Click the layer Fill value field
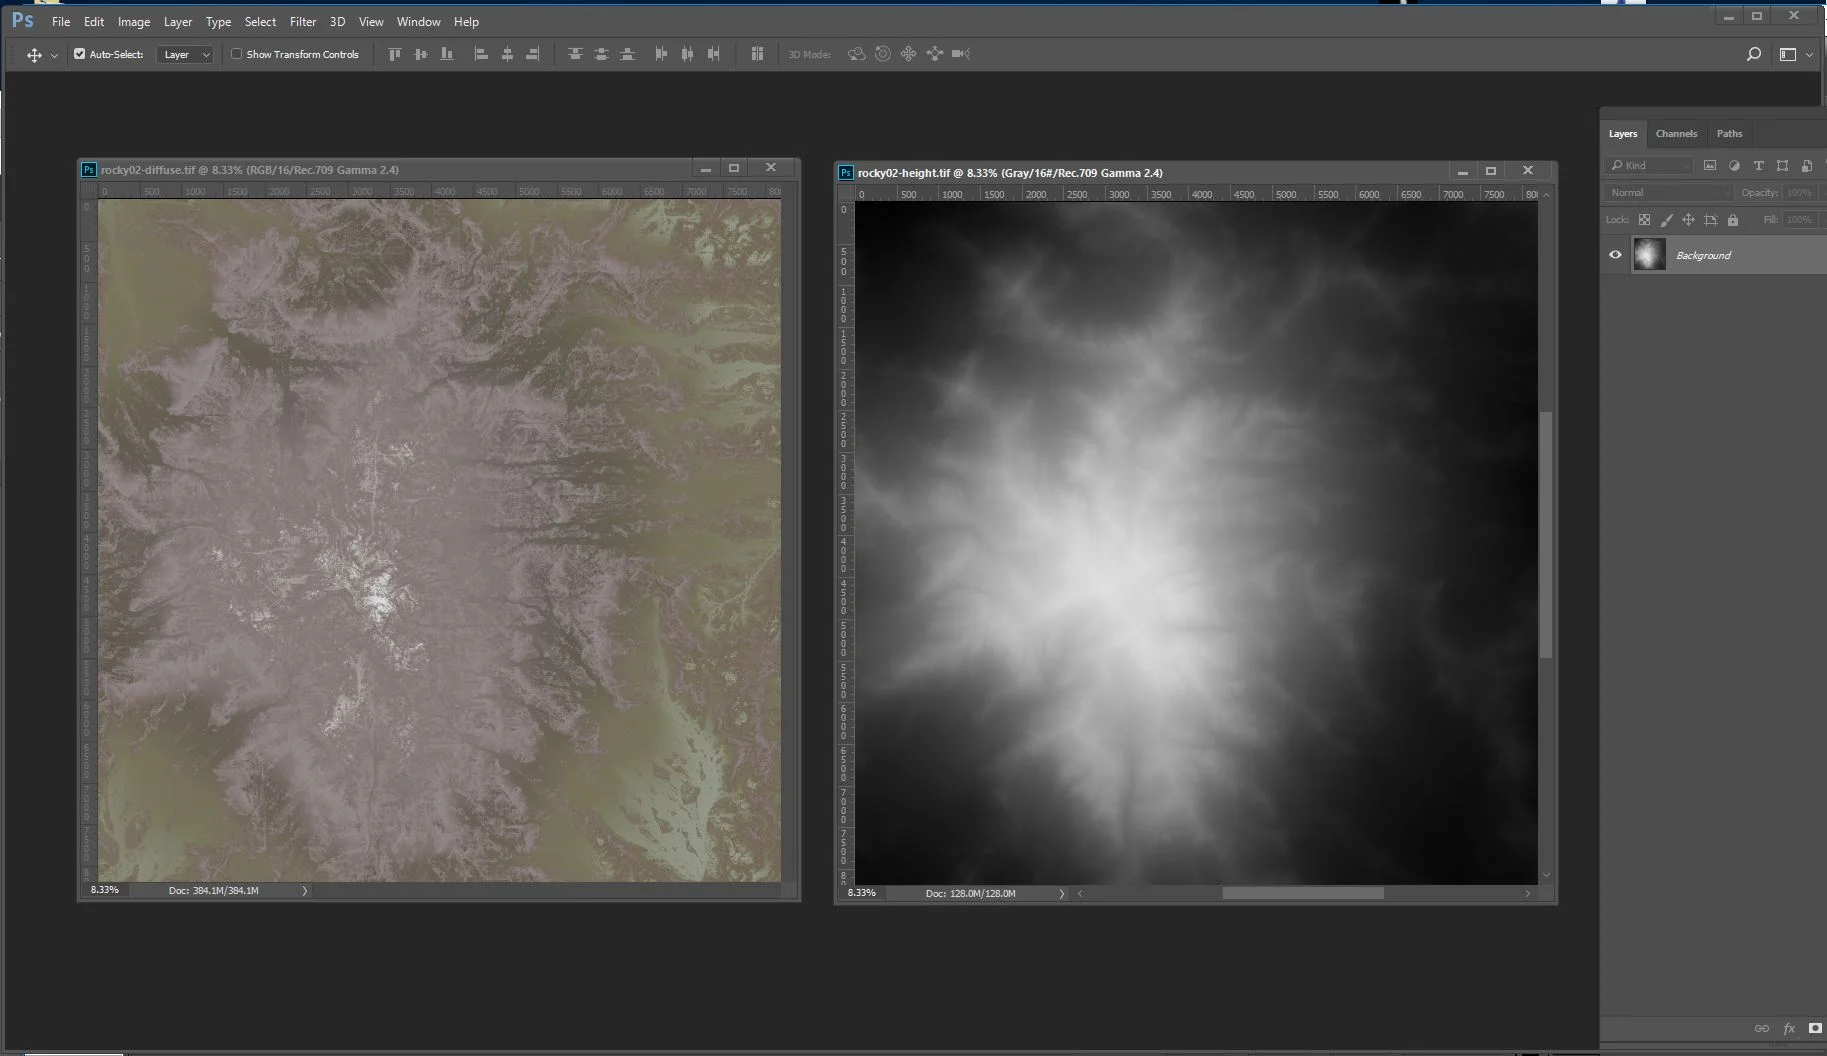Viewport: 1827px width, 1056px height. [x=1799, y=219]
